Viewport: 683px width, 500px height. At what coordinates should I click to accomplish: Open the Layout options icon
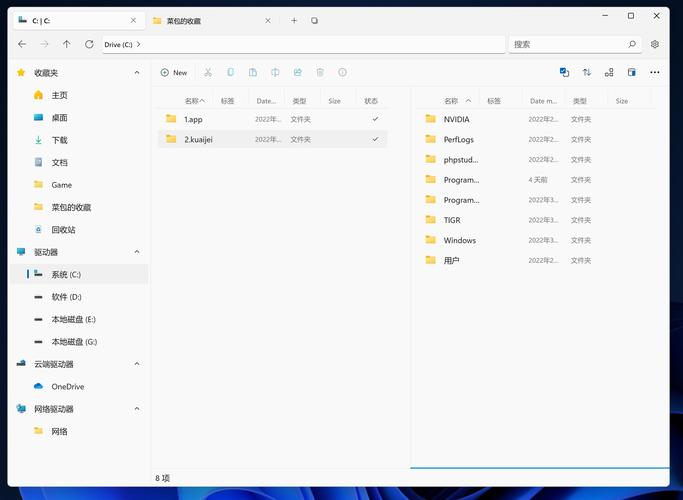coord(609,72)
